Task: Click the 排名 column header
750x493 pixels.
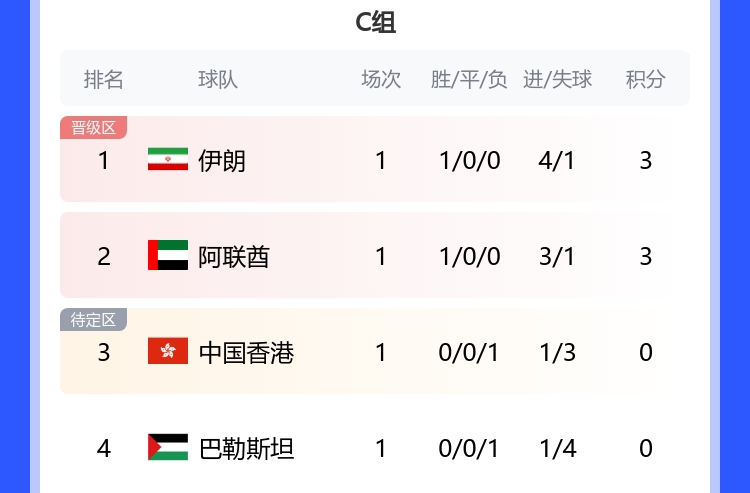Action: [x=103, y=79]
